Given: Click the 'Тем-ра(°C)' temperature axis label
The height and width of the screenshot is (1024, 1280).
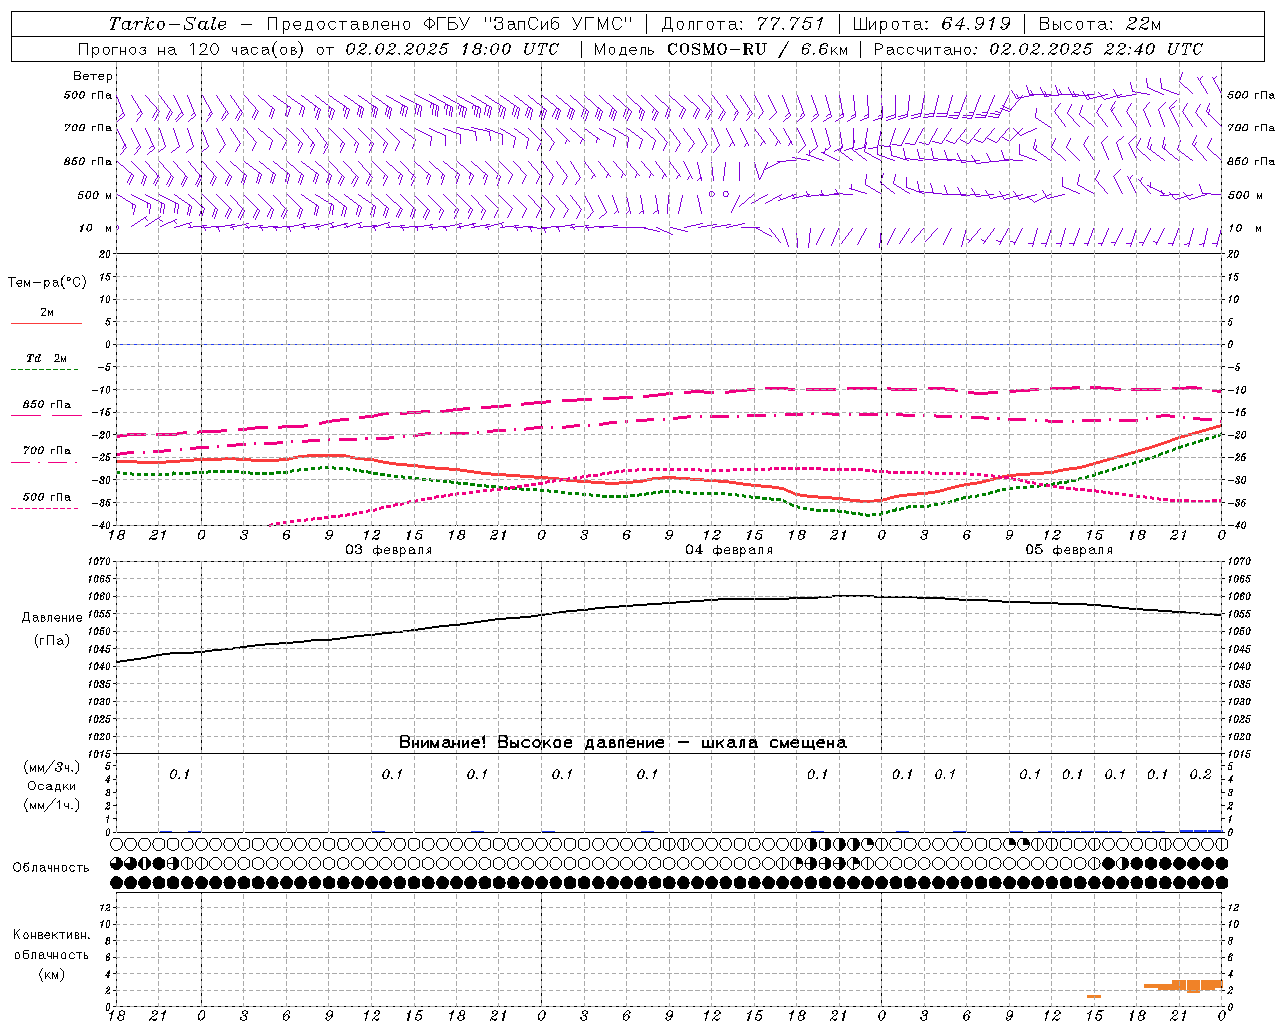Looking at the screenshot, I should (x=47, y=283).
